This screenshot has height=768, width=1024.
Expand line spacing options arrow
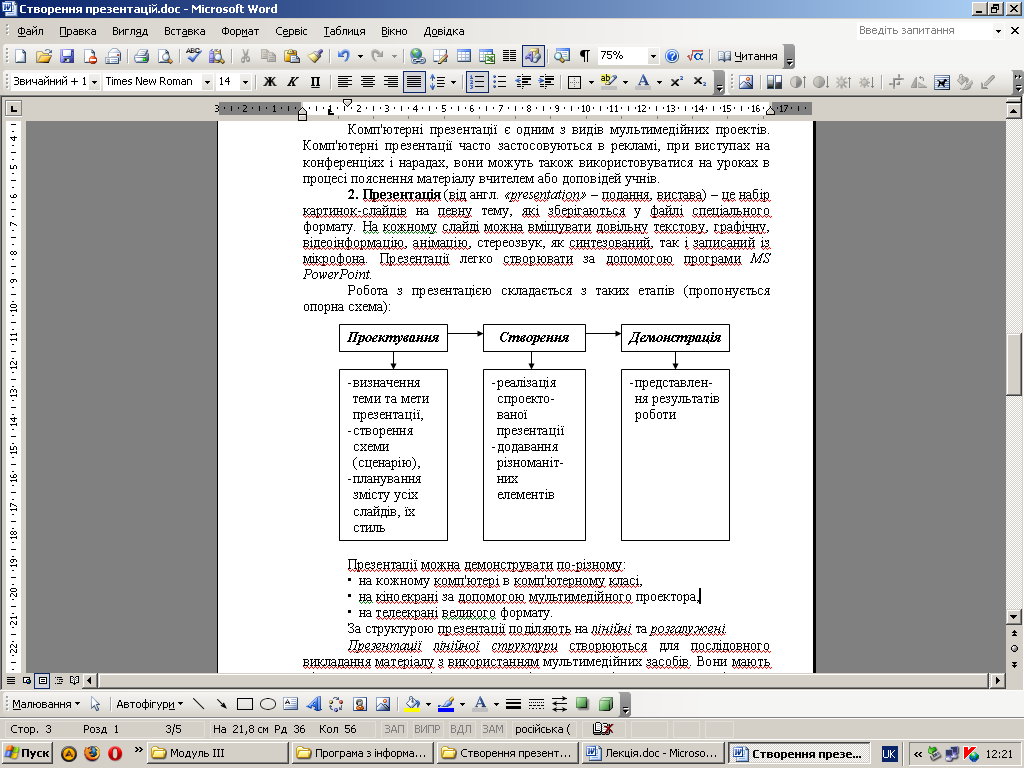(x=453, y=82)
